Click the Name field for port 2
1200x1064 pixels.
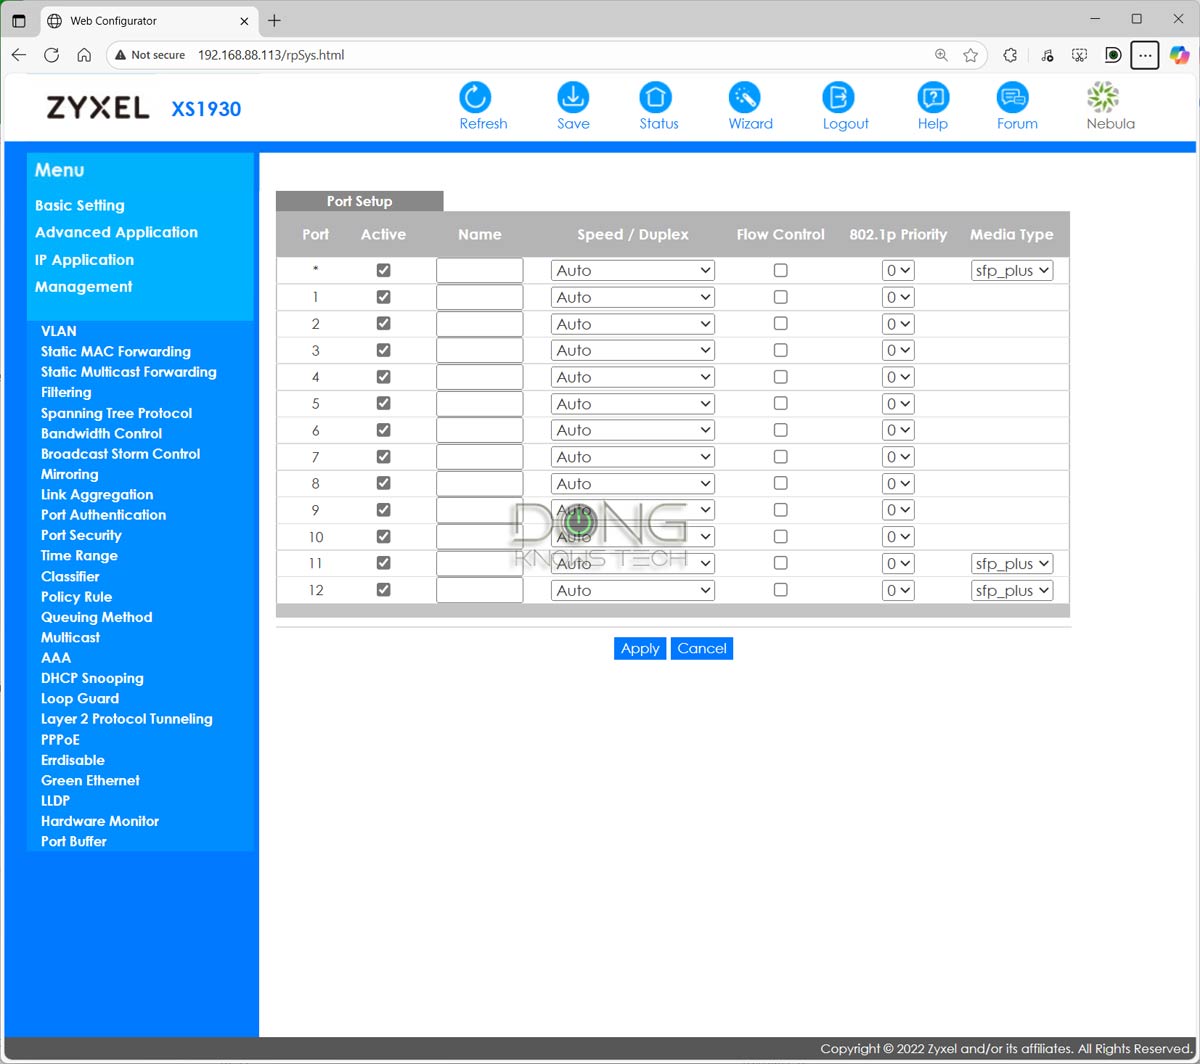(x=479, y=323)
